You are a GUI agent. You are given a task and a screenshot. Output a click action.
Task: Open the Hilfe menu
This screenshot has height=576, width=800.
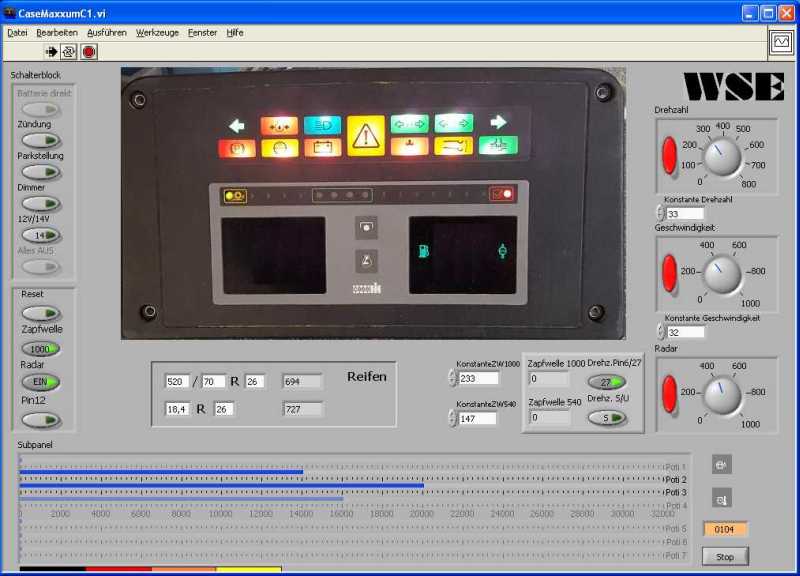[235, 33]
